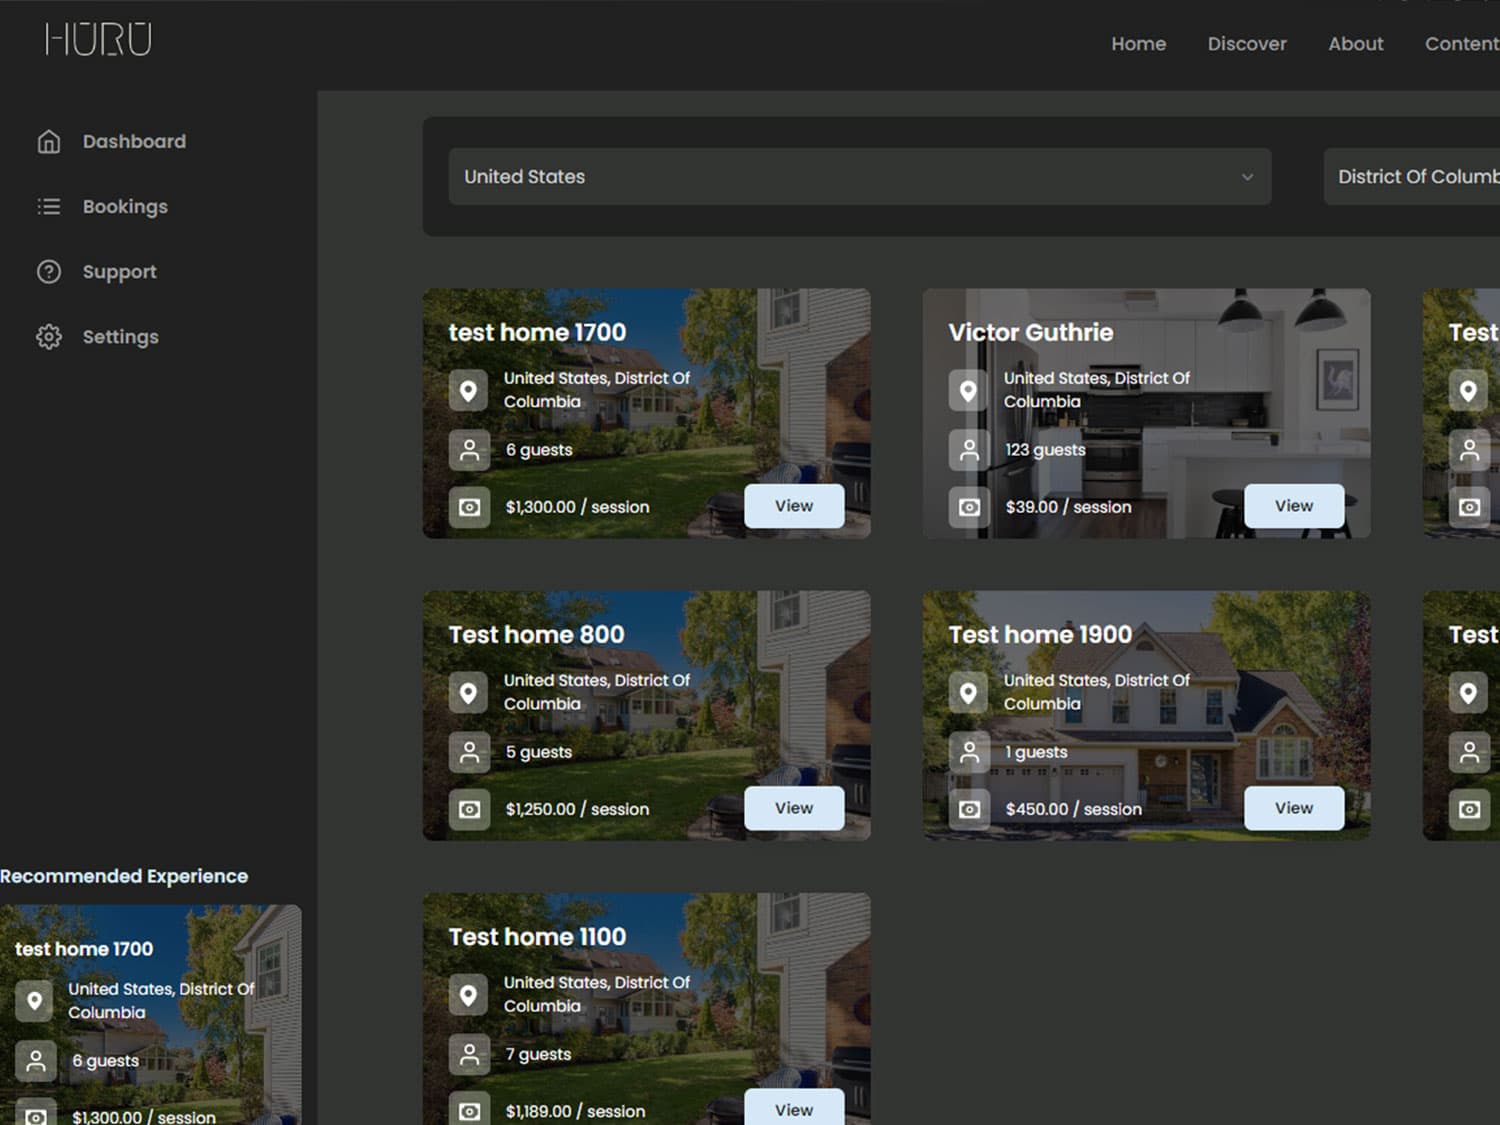View the test home 1700 listing

click(794, 506)
